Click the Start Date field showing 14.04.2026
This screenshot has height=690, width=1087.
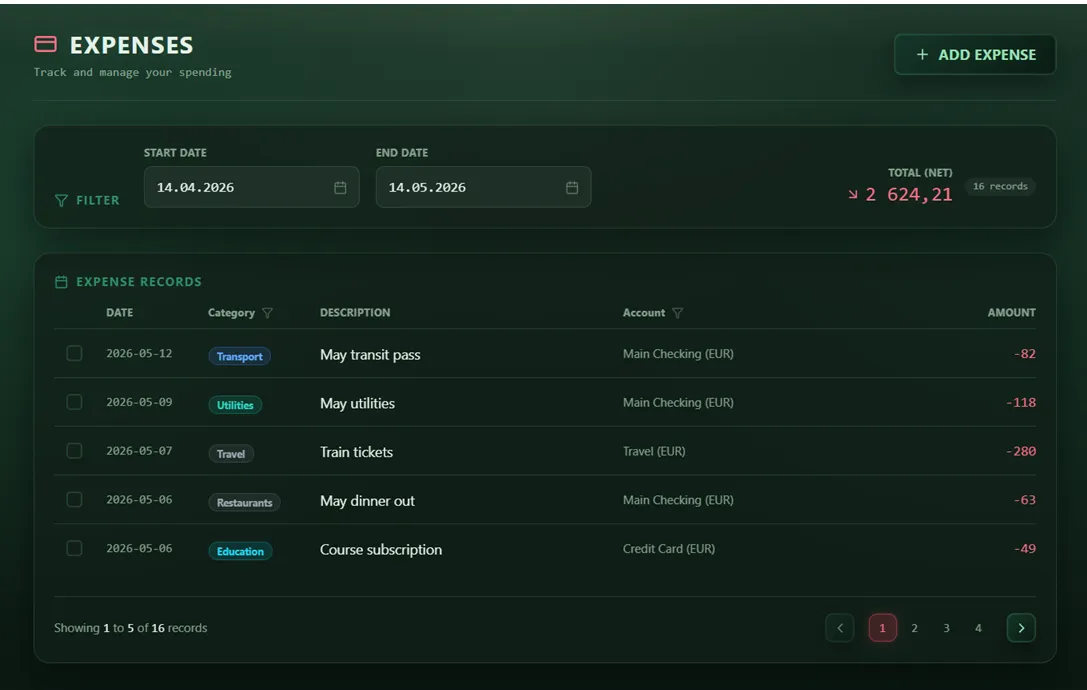[x=252, y=187]
